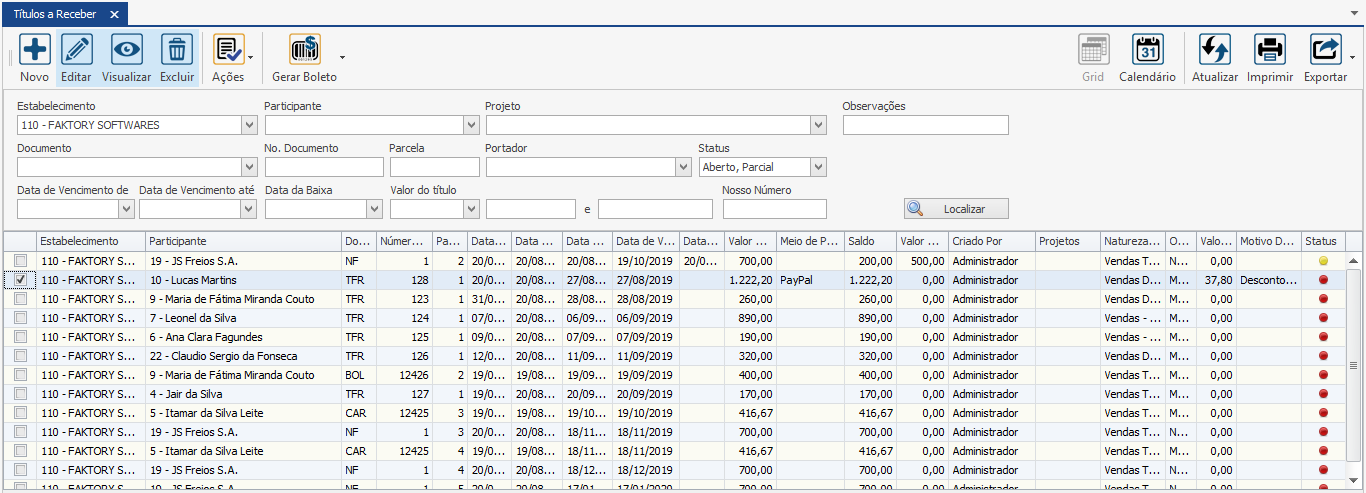This screenshot has height=493, width=1366.
Task: Click the Novo plus icon
Action: coord(34,50)
